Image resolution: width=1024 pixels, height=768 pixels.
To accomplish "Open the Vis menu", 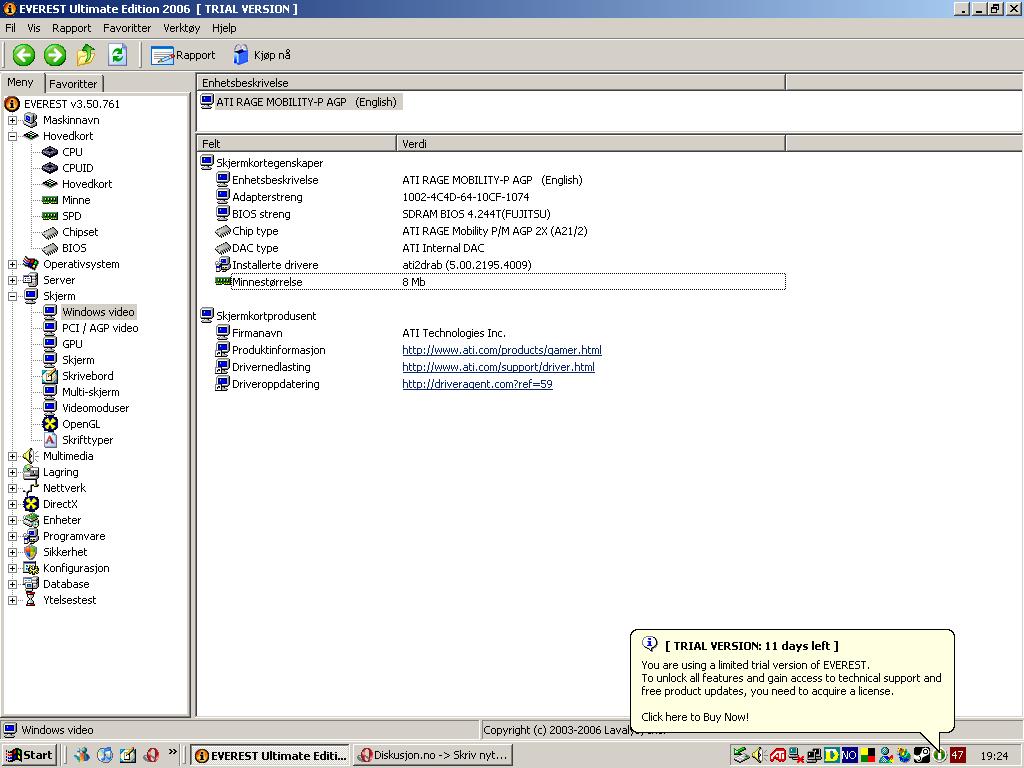I will click(34, 28).
